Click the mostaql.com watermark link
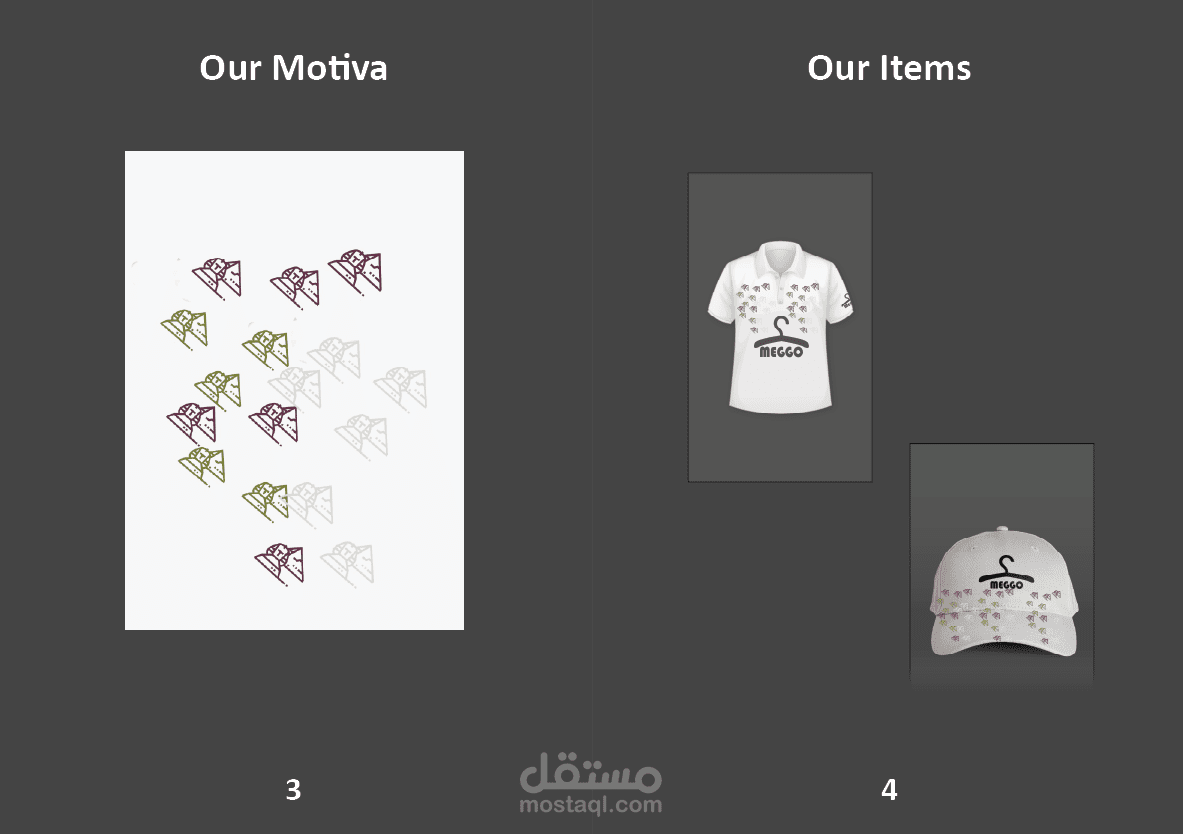Screen dimensions: 1183x834 (x=591, y=805)
